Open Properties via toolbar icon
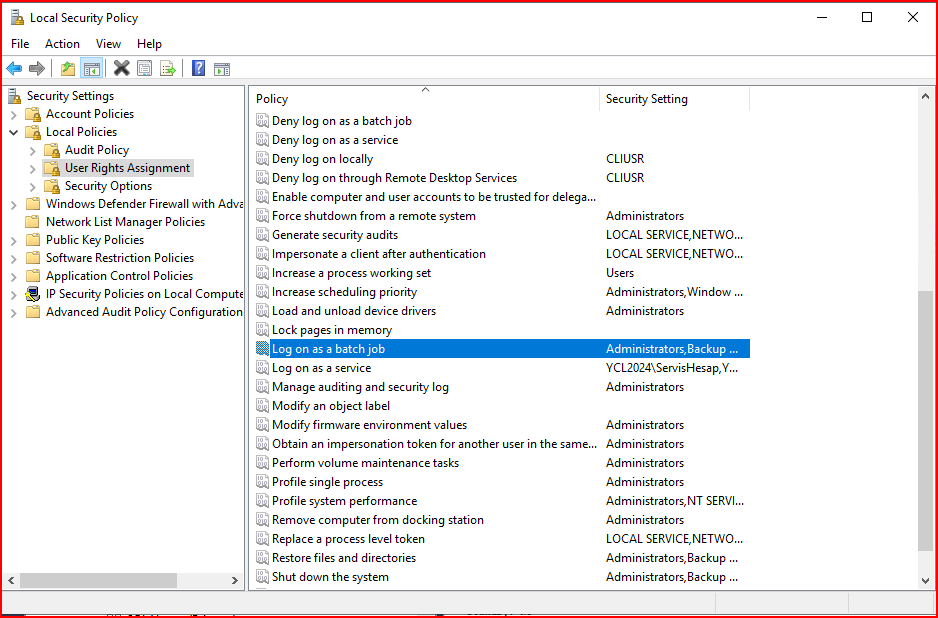This screenshot has height=618, width=938. (x=145, y=68)
